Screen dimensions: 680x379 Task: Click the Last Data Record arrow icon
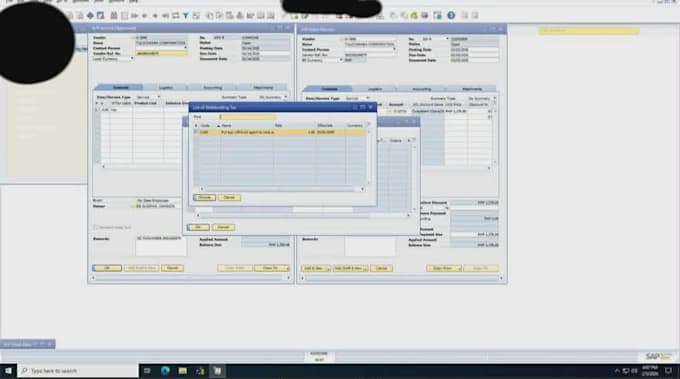(x=165, y=16)
